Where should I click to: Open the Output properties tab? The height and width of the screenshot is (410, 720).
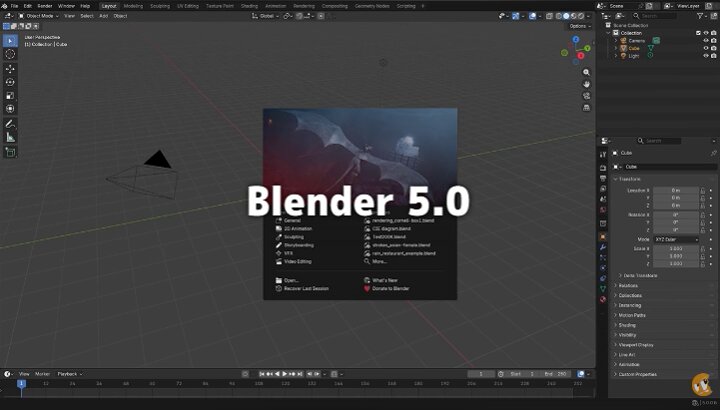603,178
